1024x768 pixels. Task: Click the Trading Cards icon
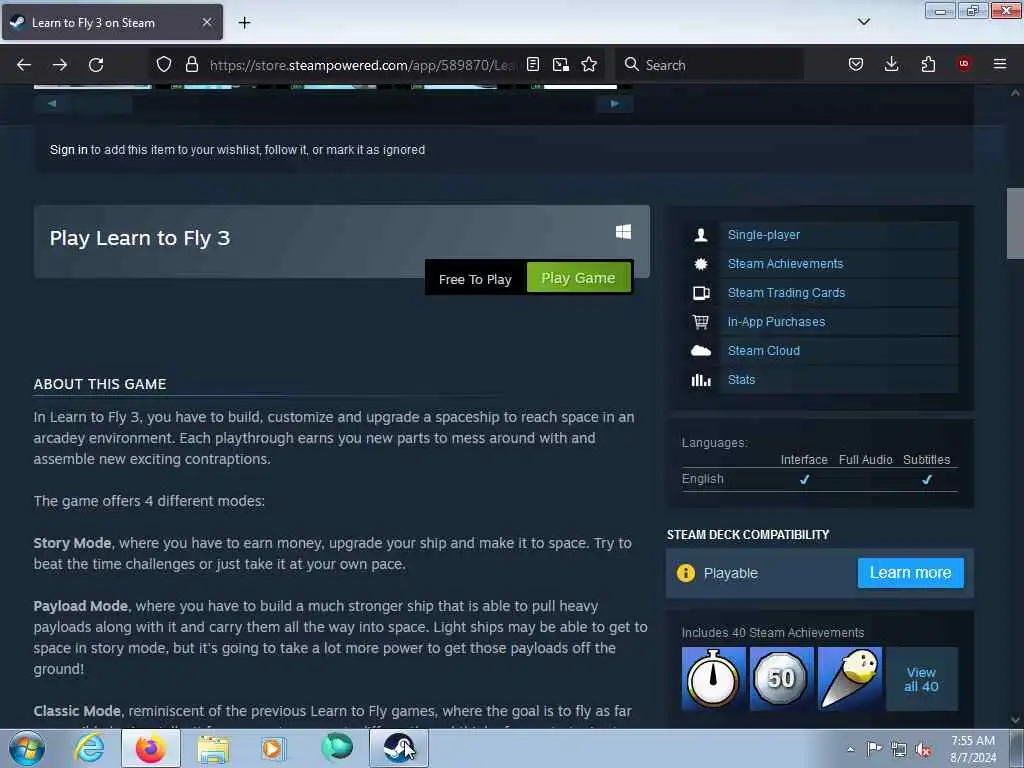pos(701,293)
